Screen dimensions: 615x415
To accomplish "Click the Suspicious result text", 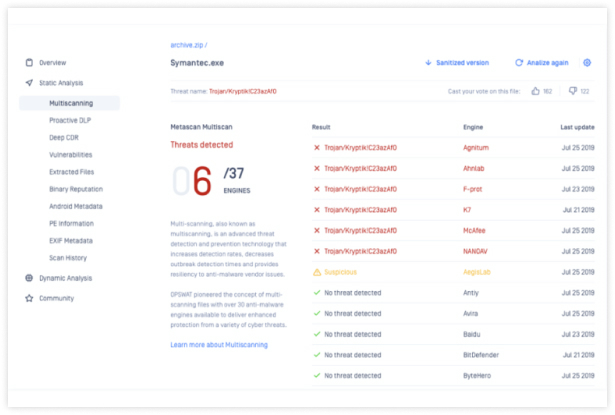I will pyautogui.click(x=340, y=272).
